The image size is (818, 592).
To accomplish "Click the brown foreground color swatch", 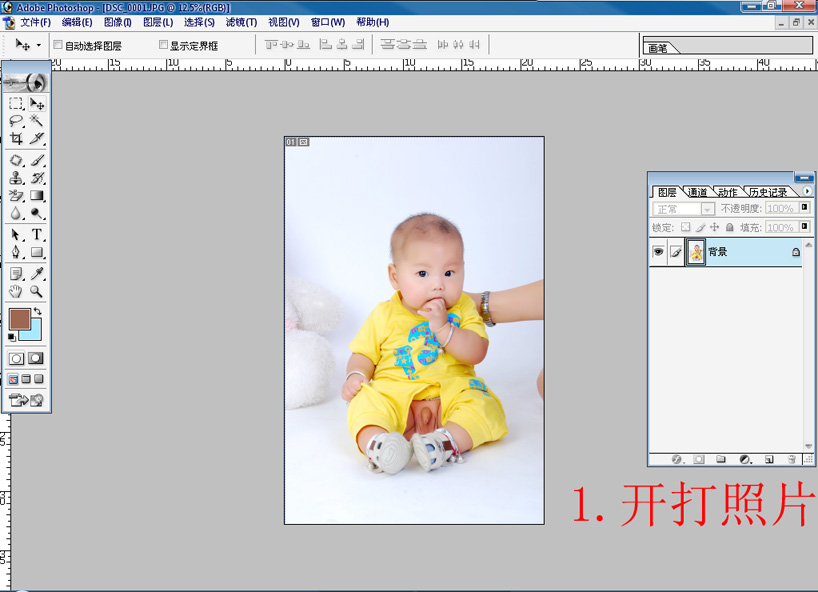I will (19, 319).
